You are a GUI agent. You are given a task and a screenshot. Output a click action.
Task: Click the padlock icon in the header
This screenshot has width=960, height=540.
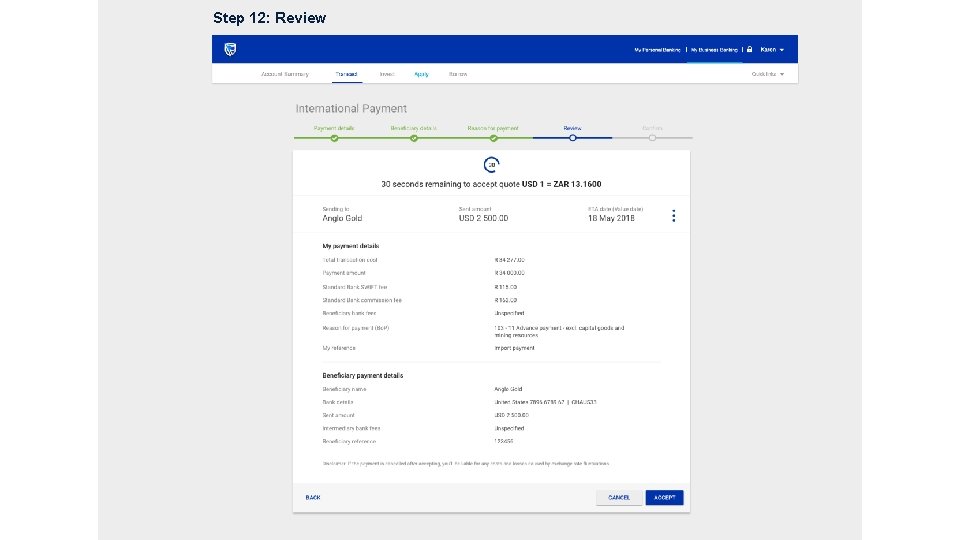click(x=749, y=50)
